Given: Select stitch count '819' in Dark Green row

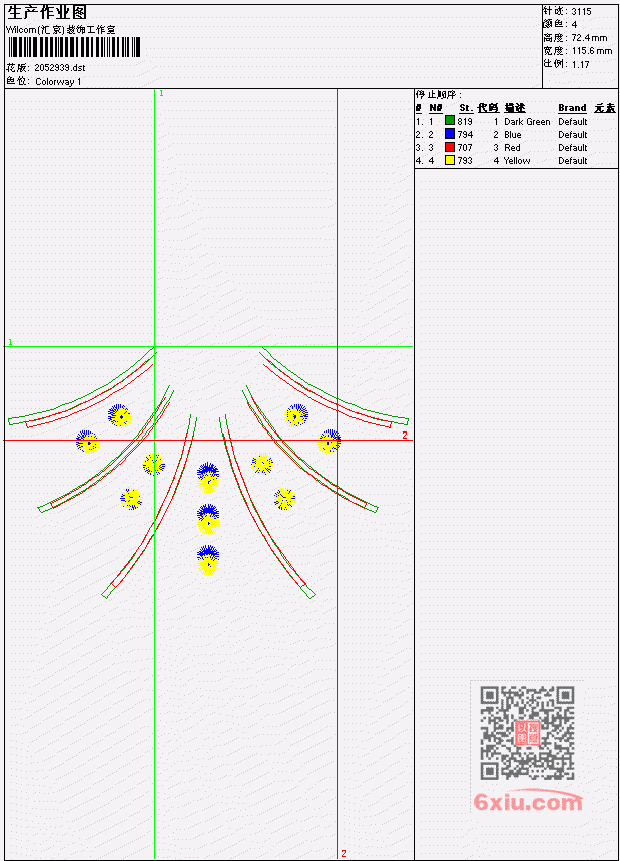Looking at the screenshot, I should point(465,121).
